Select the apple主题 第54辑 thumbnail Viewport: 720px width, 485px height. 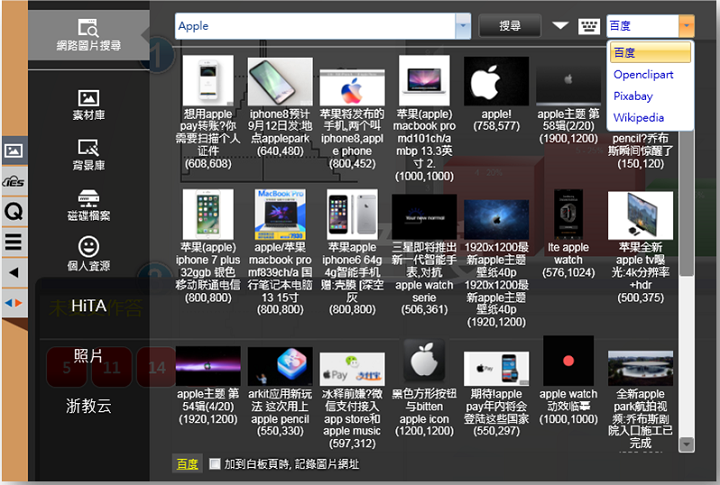click(x=208, y=366)
